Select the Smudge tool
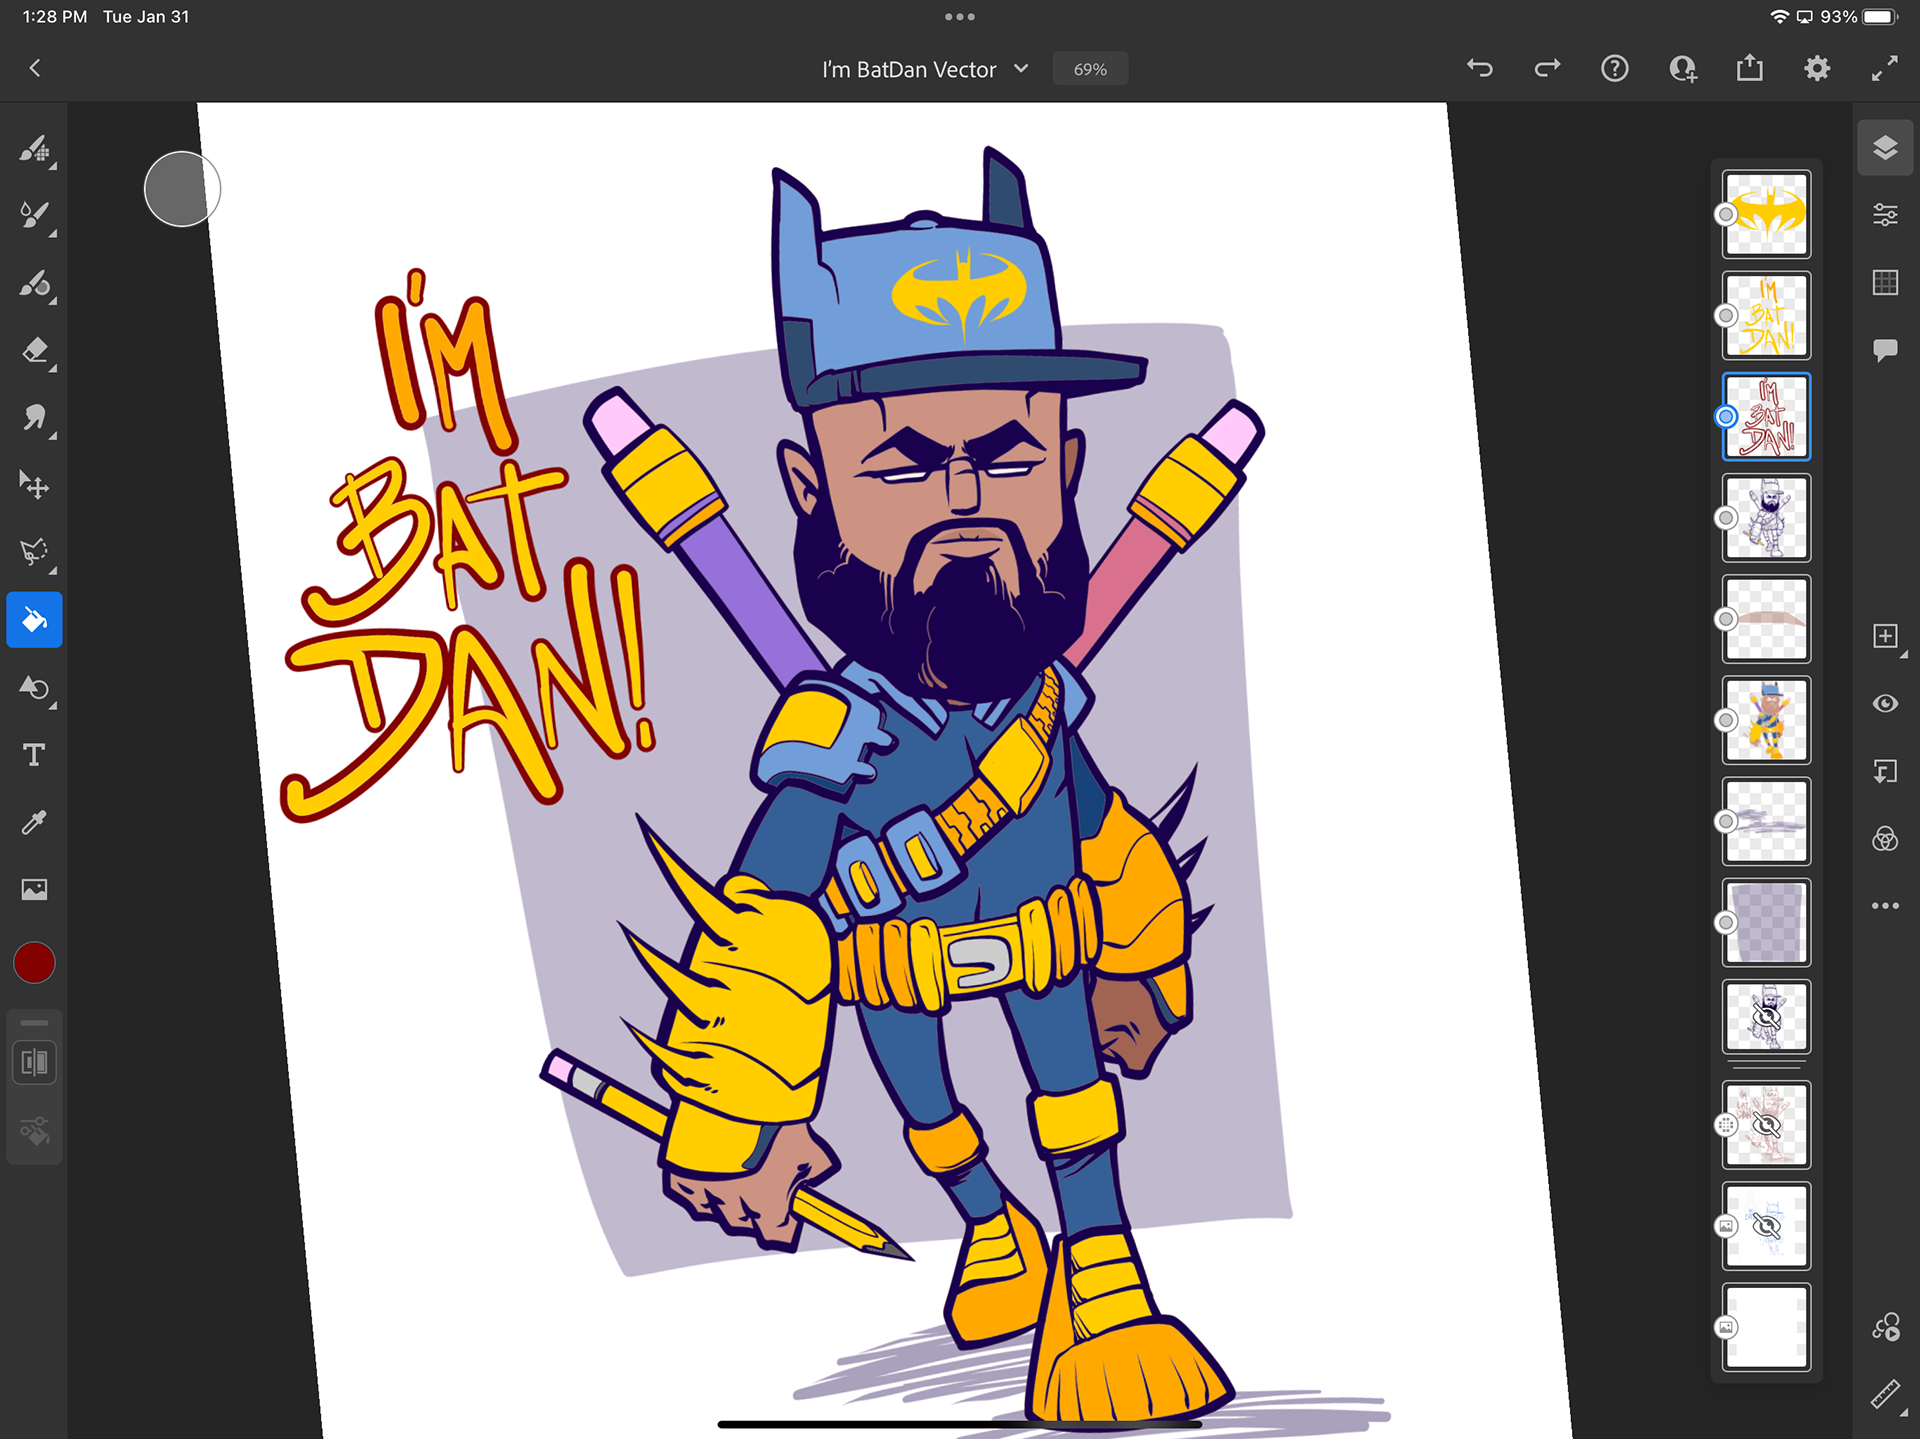 [34, 418]
